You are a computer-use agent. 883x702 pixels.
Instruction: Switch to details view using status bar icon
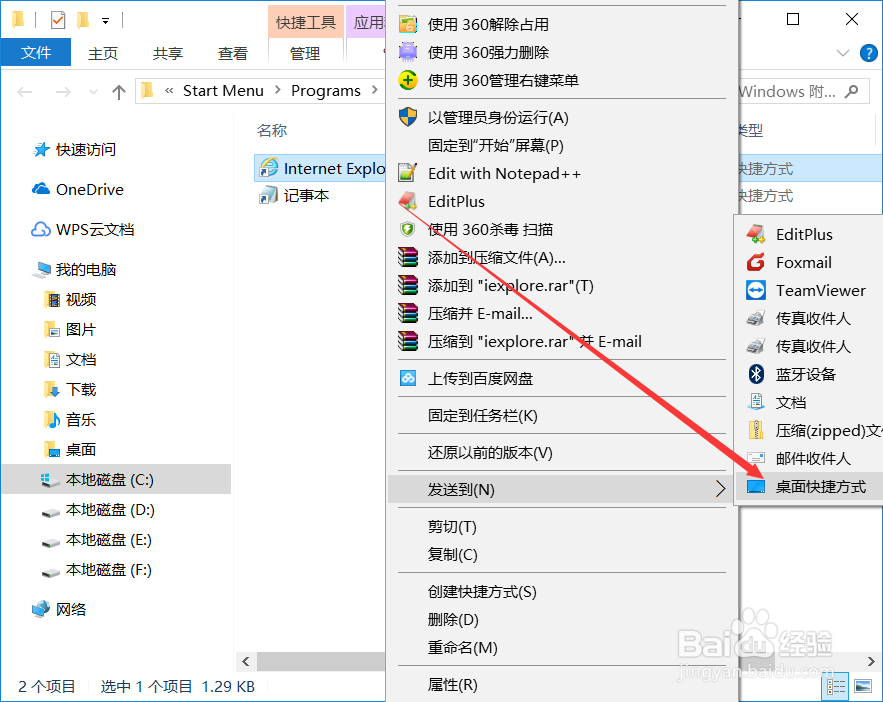pyautogui.click(x=836, y=687)
